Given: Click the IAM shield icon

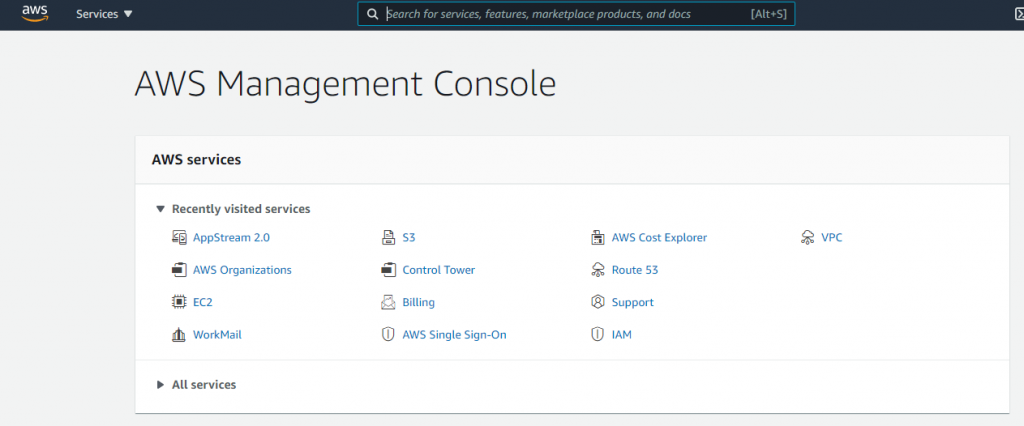Looking at the screenshot, I should click(x=598, y=335).
